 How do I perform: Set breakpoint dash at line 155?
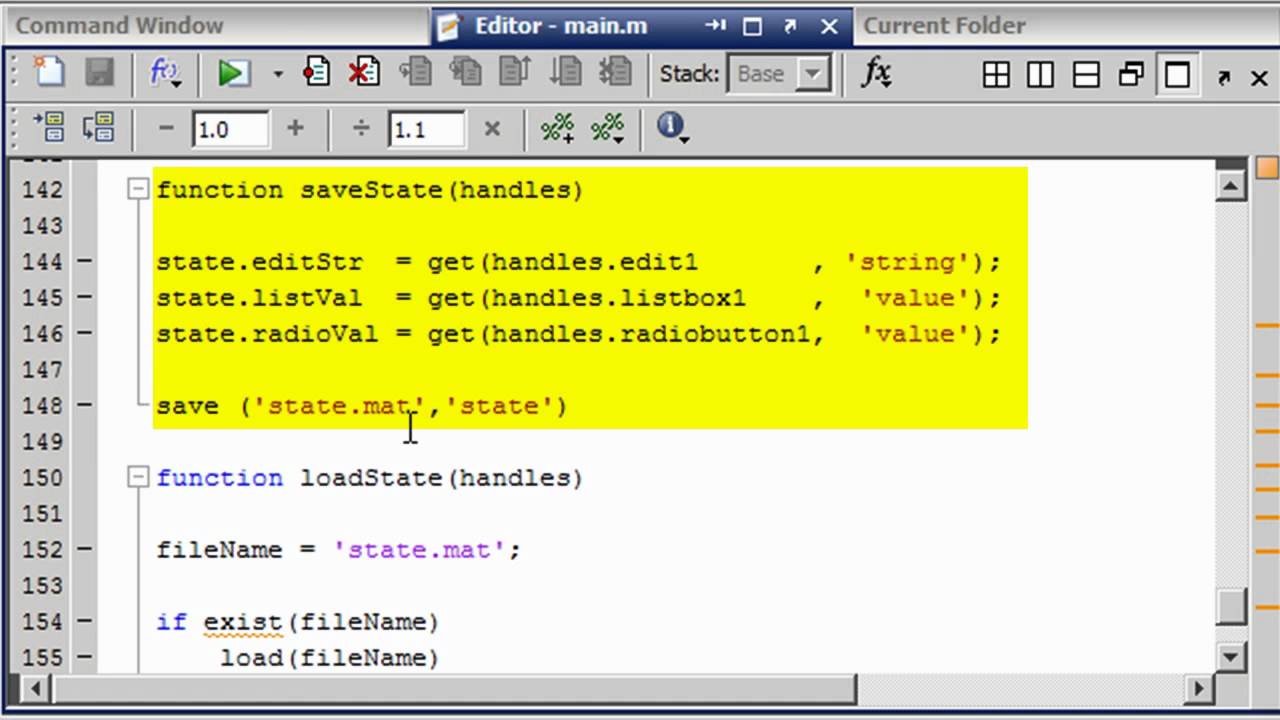[x=85, y=658]
